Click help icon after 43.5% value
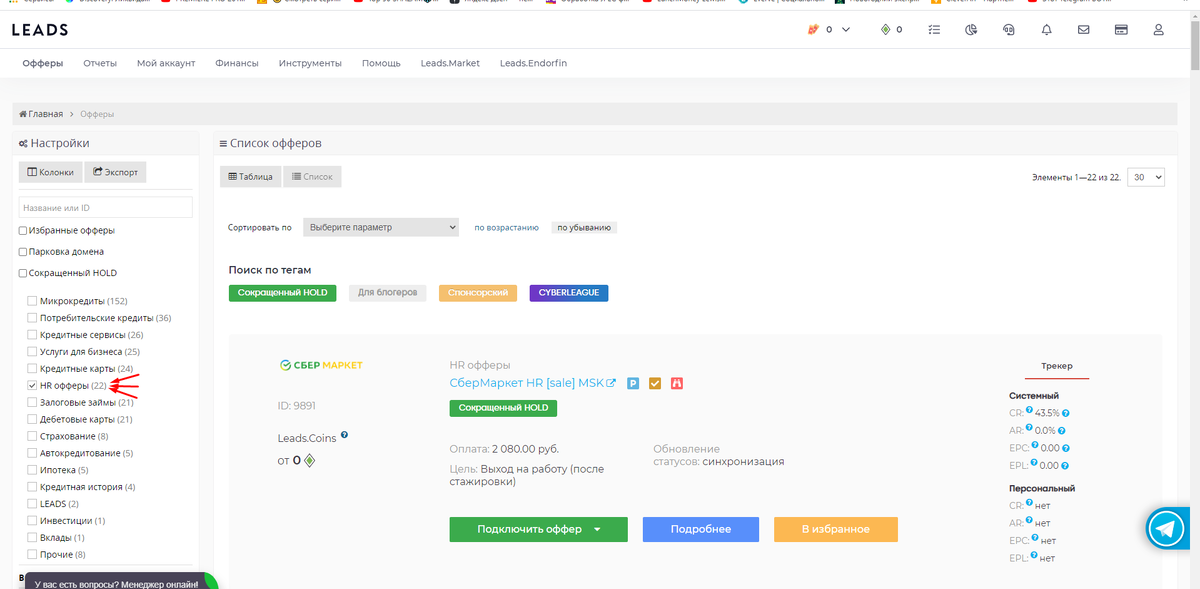 (x=1066, y=413)
